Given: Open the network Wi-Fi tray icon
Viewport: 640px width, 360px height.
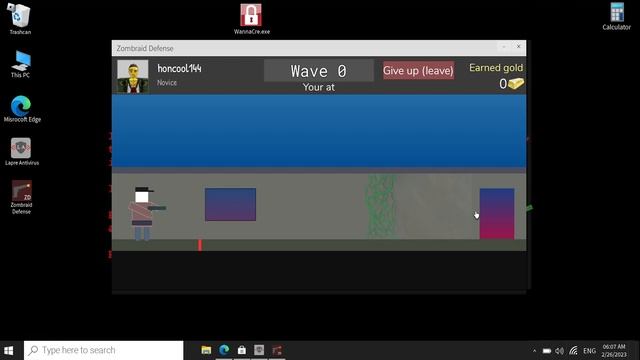Looking at the screenshot, I should tap(573, 351).
